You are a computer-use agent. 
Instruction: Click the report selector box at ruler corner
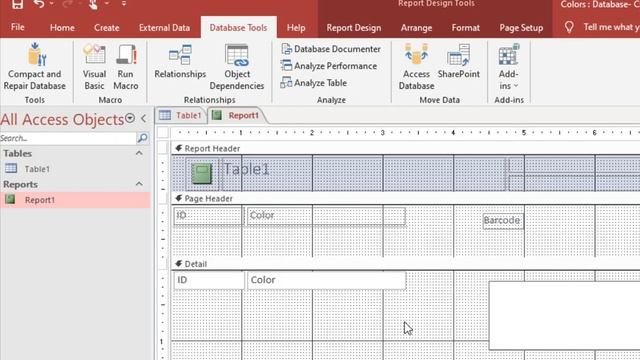(x=163, y=133)
